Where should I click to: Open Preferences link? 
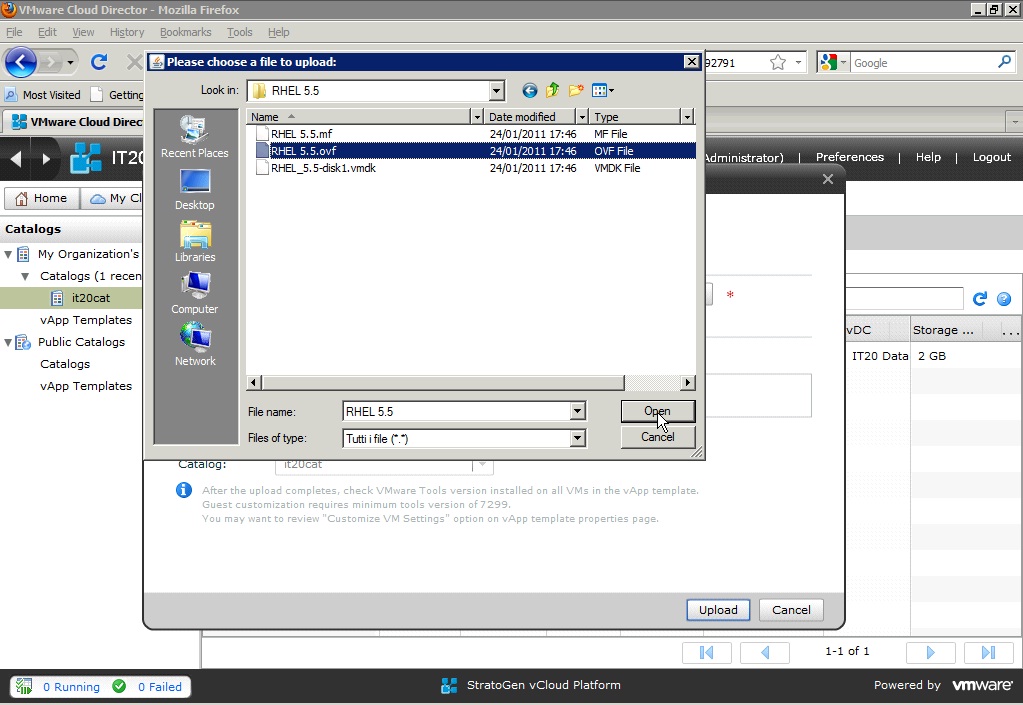pos(849,157)
